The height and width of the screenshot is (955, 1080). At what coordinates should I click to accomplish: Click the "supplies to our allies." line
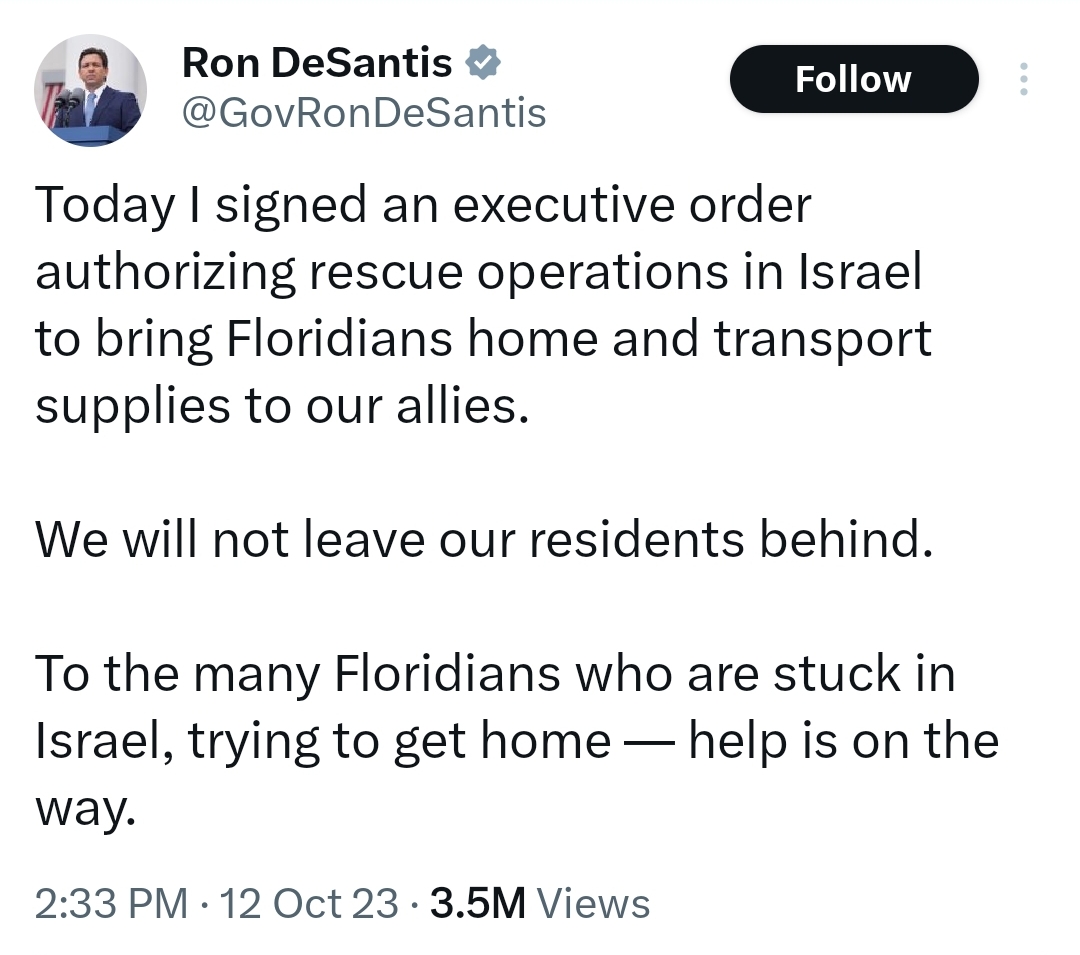pos(281,406)
